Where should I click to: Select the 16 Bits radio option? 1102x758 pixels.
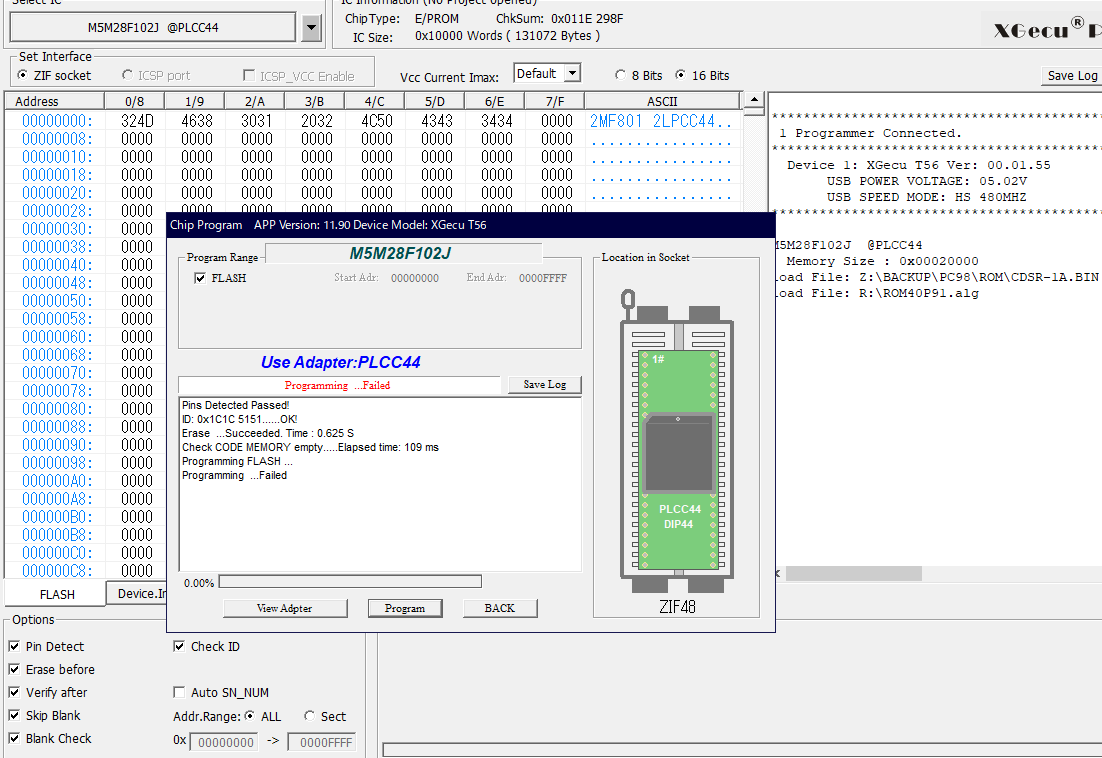coord(681,75)
